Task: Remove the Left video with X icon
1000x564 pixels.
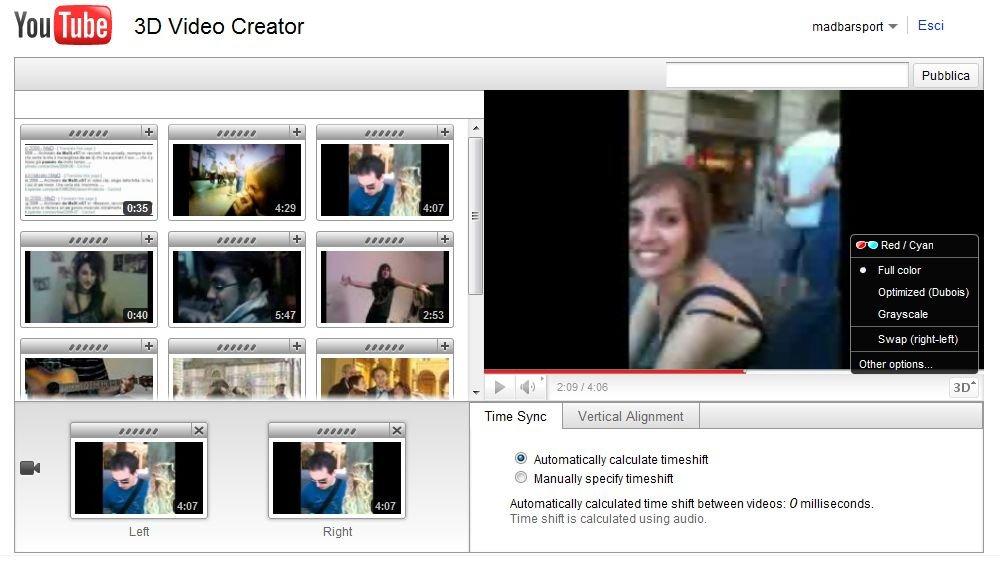Action: (x=199, y=430)
